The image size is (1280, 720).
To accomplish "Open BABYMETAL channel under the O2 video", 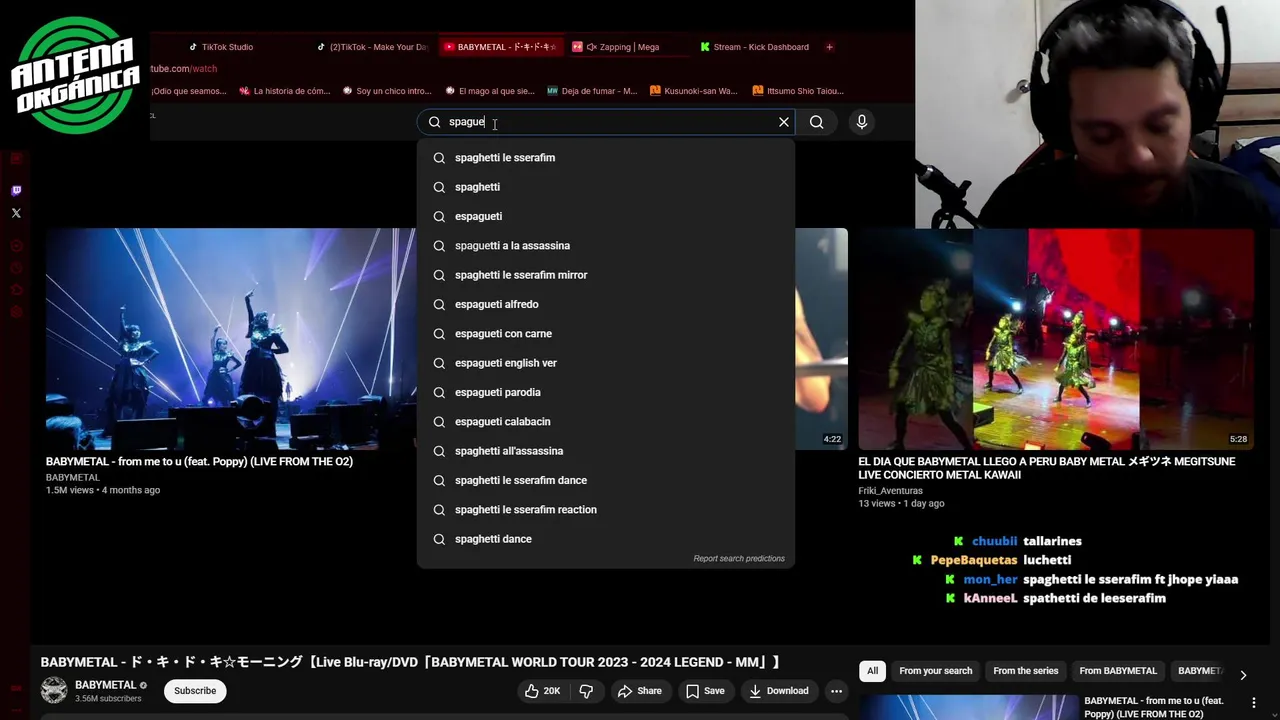I will 73,478.
